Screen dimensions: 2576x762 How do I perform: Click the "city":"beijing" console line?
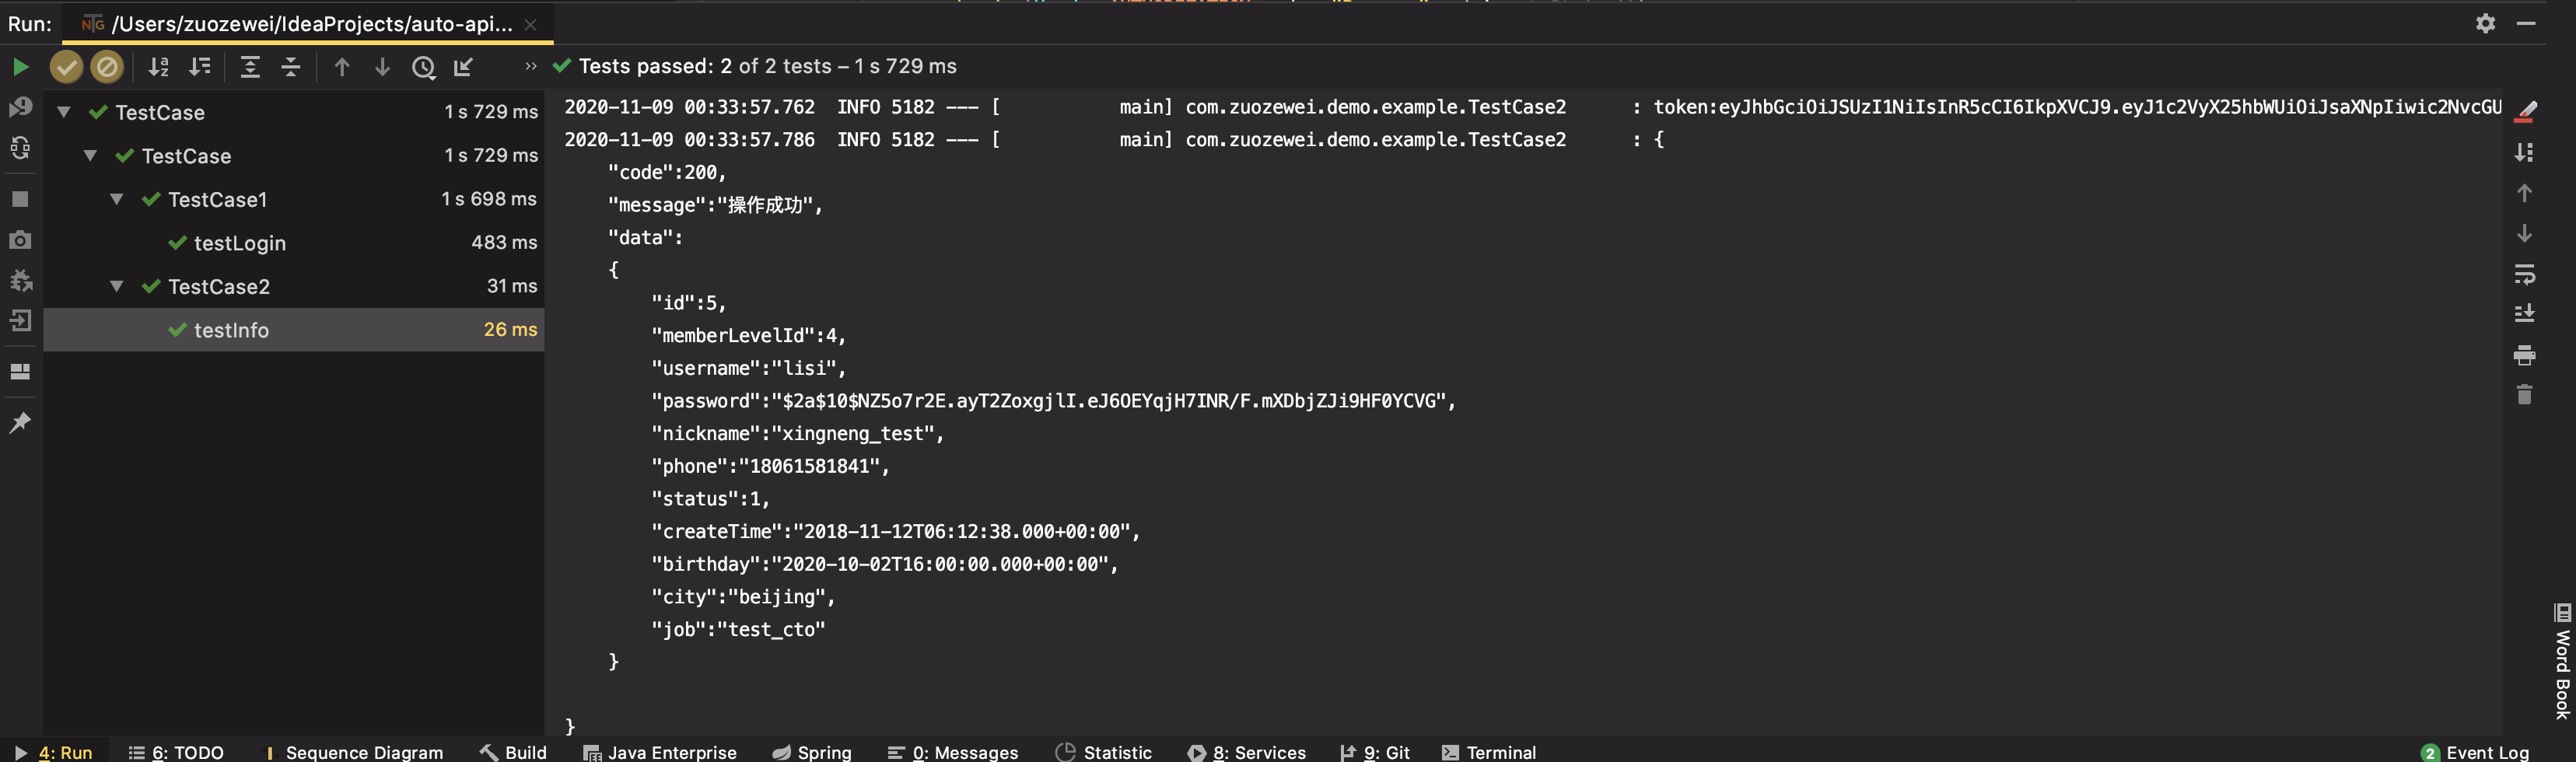(x=743, y=597)
